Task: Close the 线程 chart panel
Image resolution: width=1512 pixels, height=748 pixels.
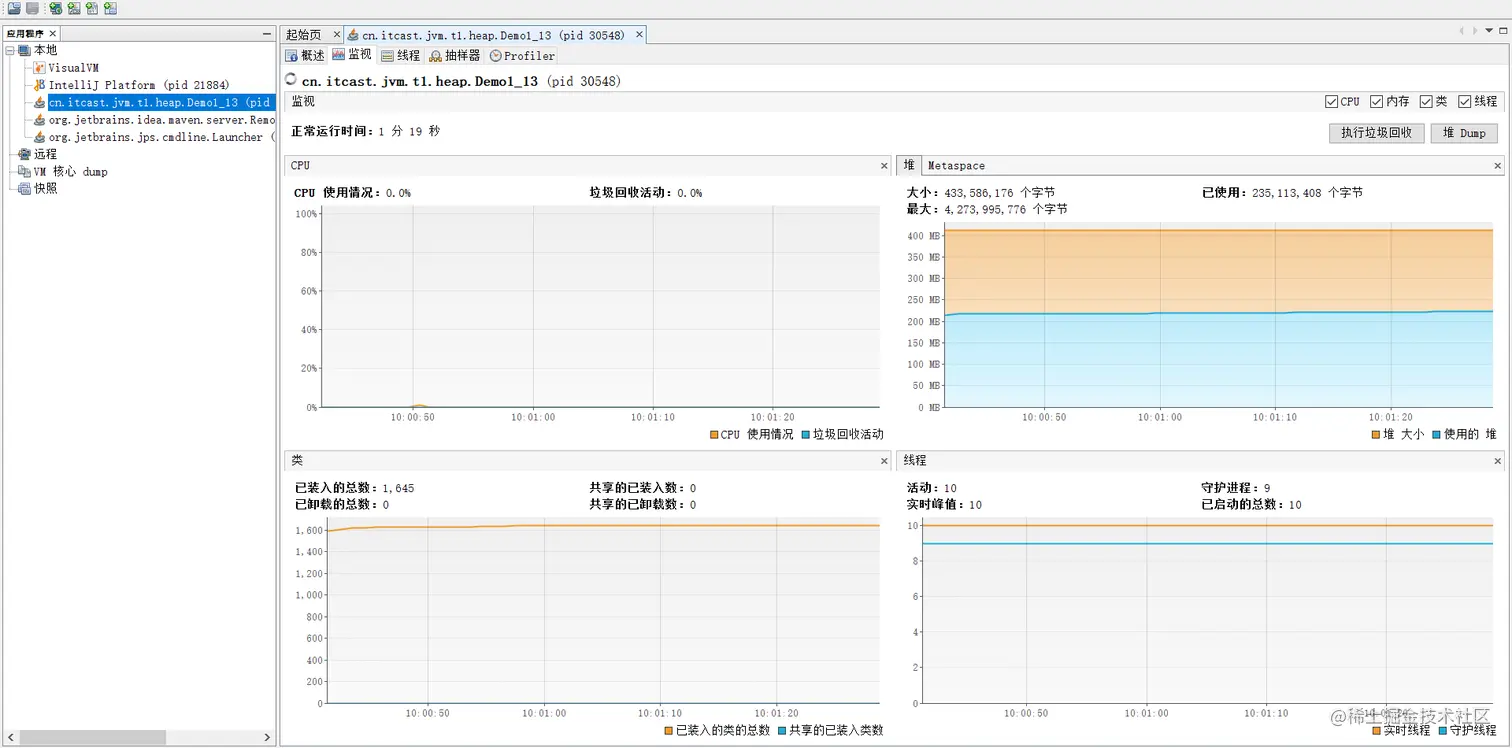Action: tap(1498, 461)
